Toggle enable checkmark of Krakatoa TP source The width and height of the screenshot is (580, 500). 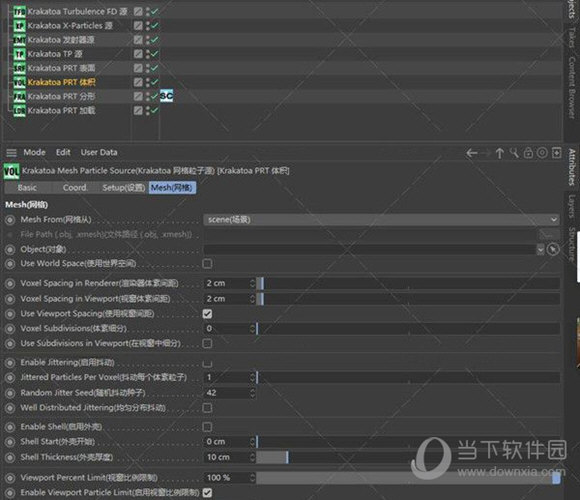[154, 54]
